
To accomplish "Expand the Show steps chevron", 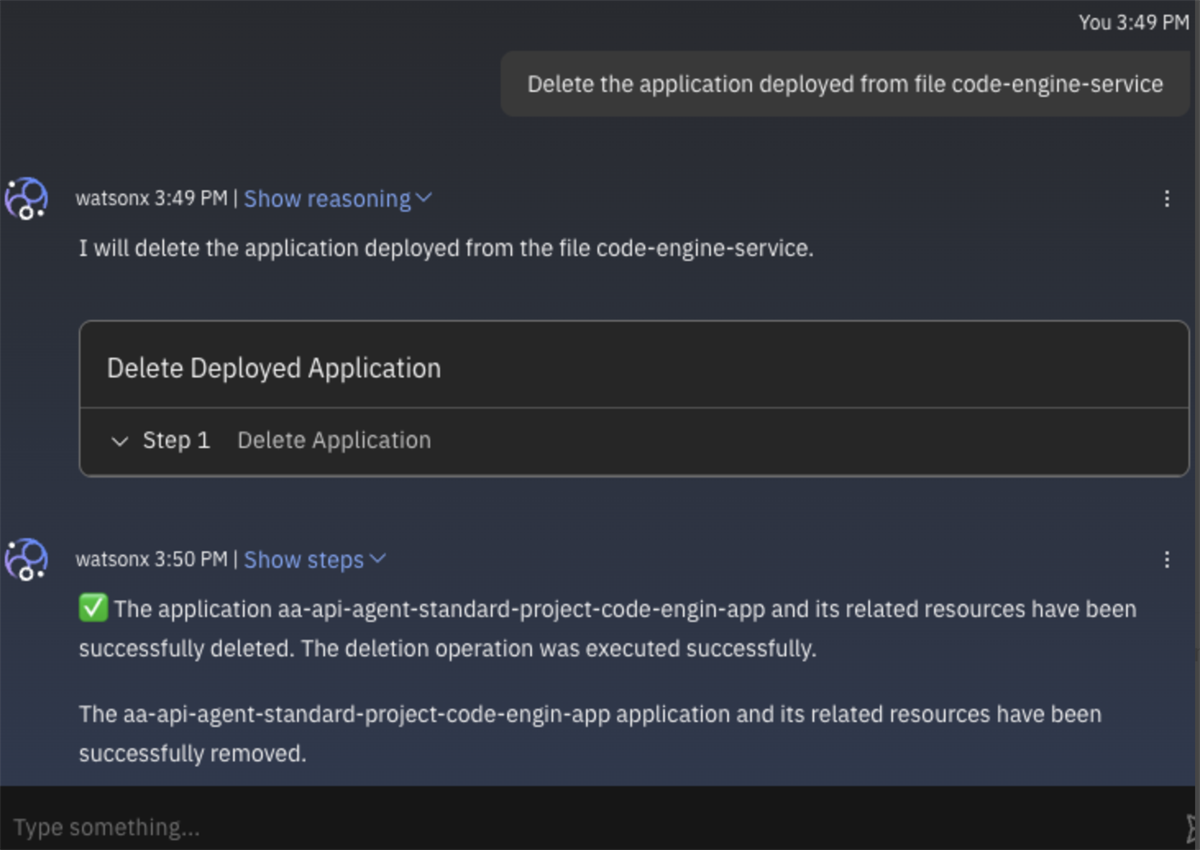I will click(x=378, y=560).
